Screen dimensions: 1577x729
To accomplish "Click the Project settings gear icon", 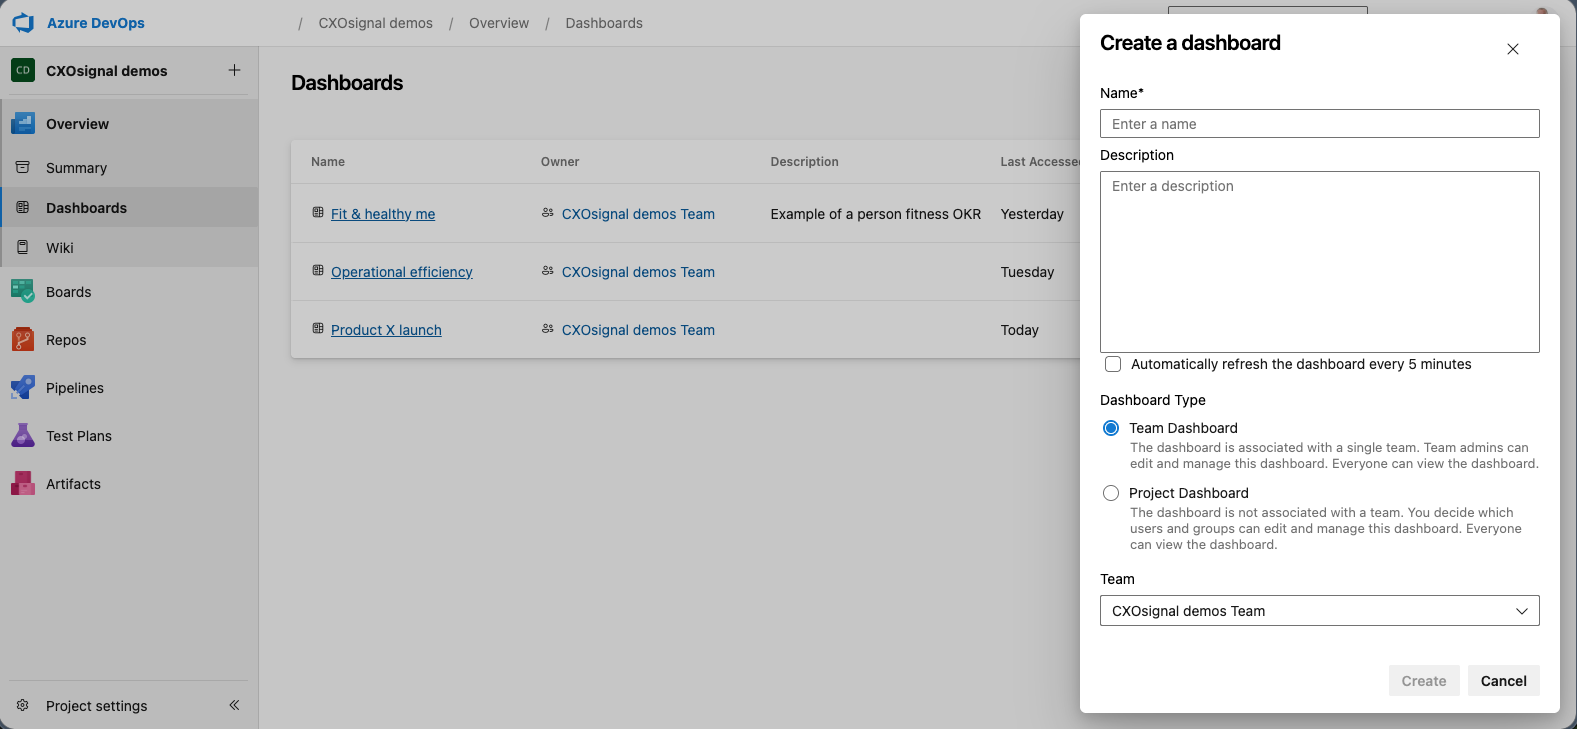I will (x=23, y=705).
